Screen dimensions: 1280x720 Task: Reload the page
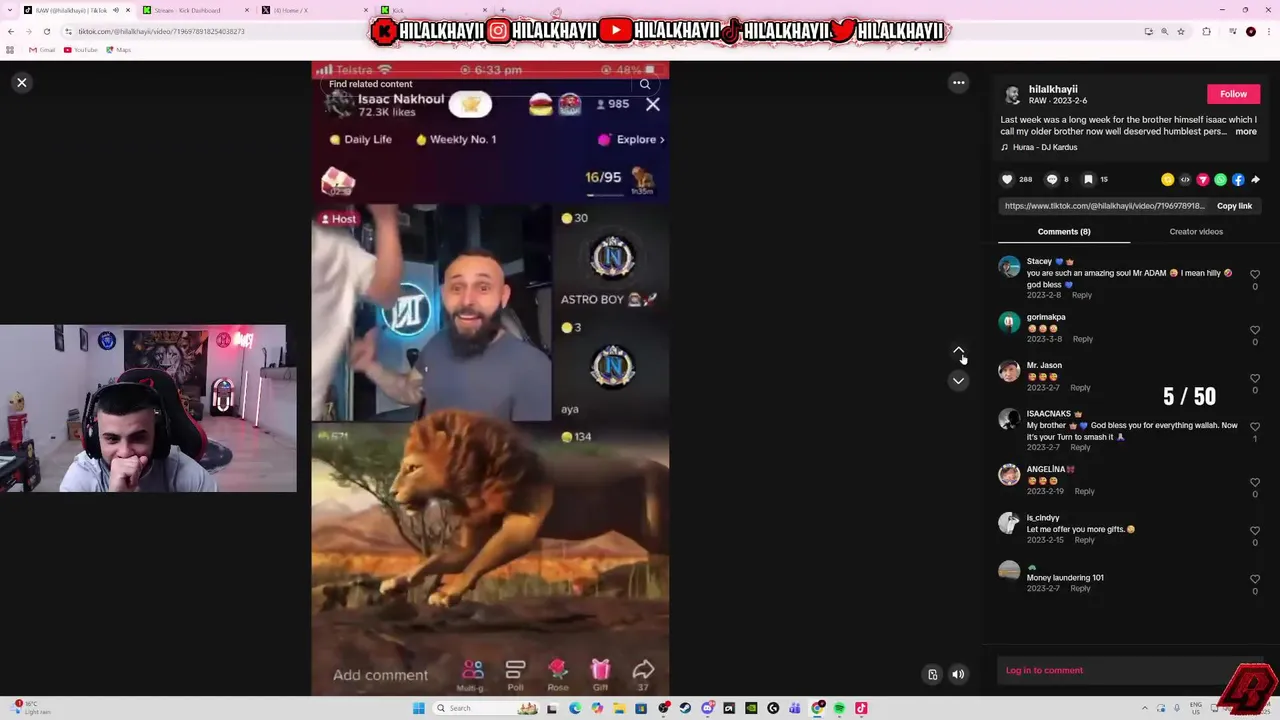point(46,31)
